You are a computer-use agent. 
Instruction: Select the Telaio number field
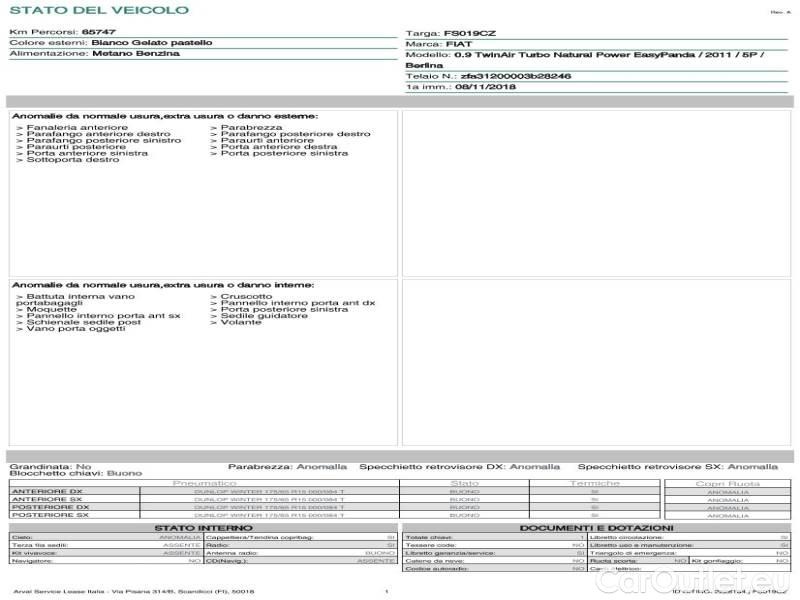[x=488, y=76]
